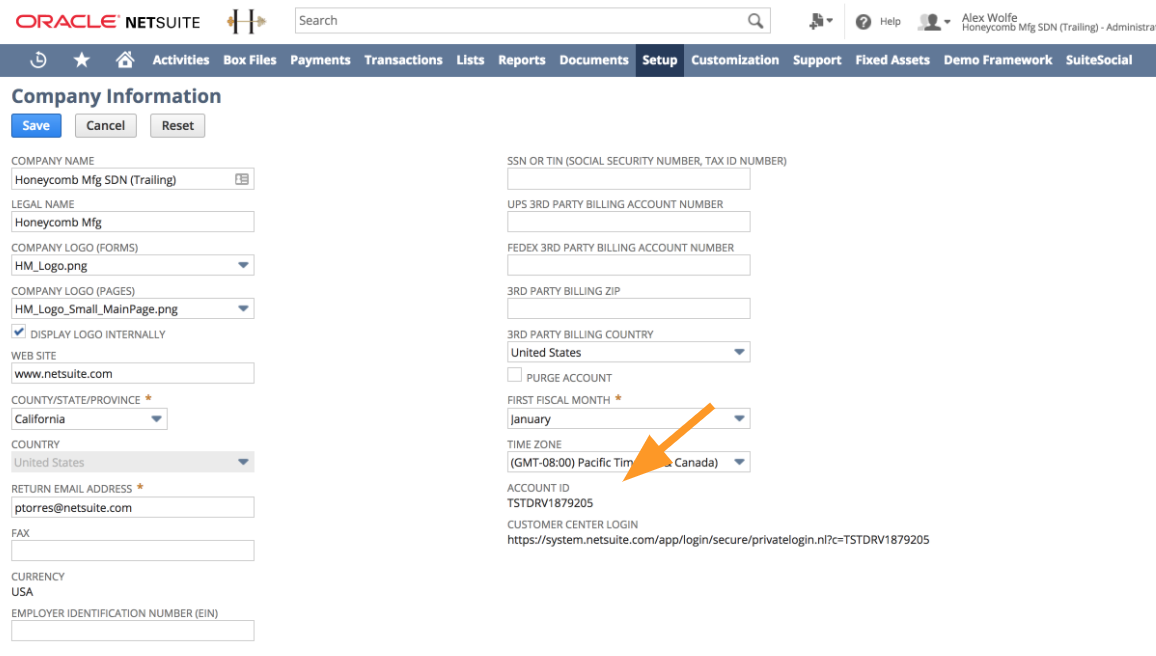Click the Save button
The height and width of the screenshot is (656, 1156).
(36, 125)
